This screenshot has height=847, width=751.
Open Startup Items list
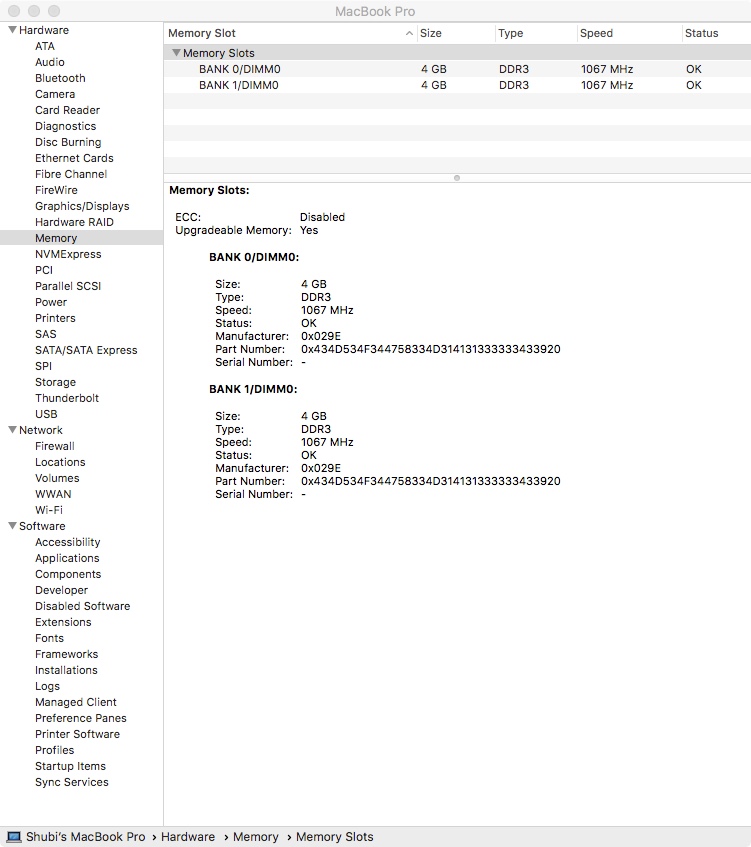(70, 766)
